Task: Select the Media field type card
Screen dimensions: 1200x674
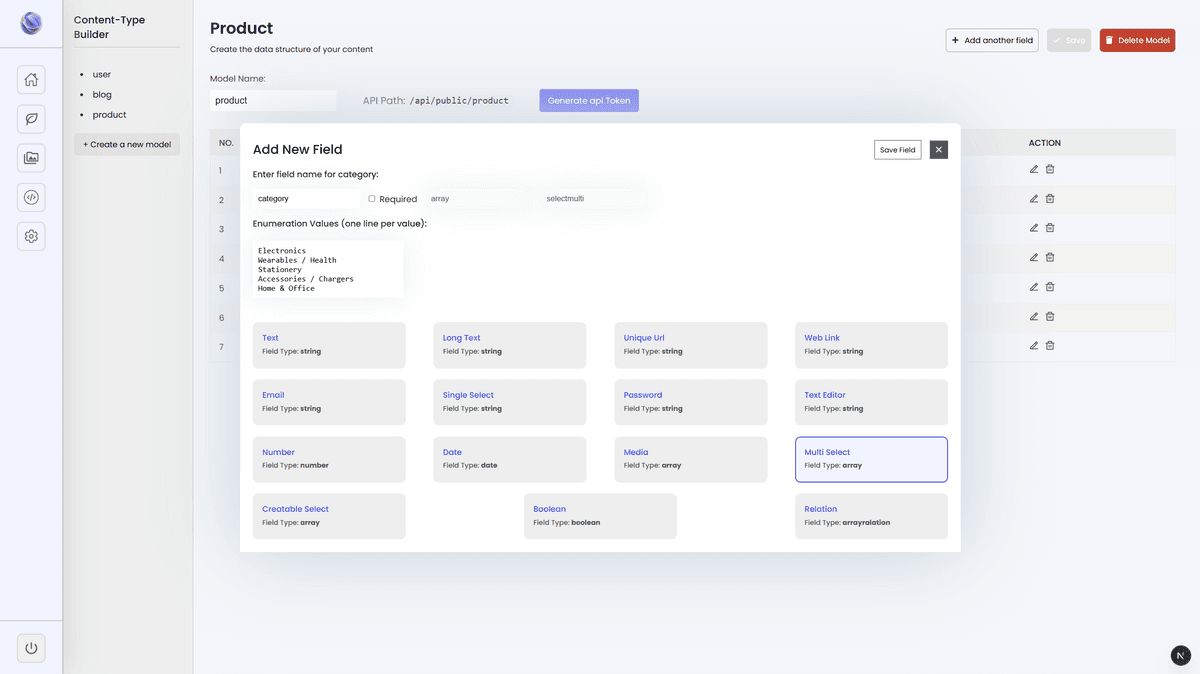Action: click(x=691, y=459)
